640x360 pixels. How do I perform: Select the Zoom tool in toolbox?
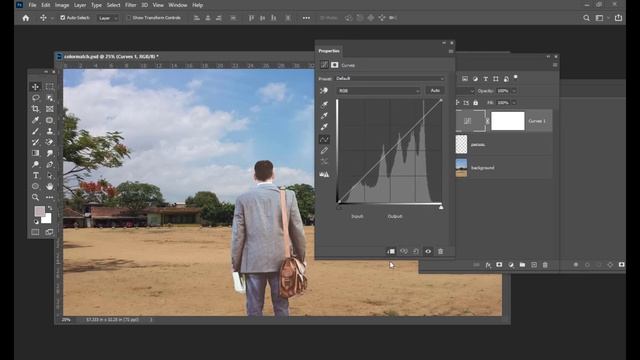(x=36, y=197)
